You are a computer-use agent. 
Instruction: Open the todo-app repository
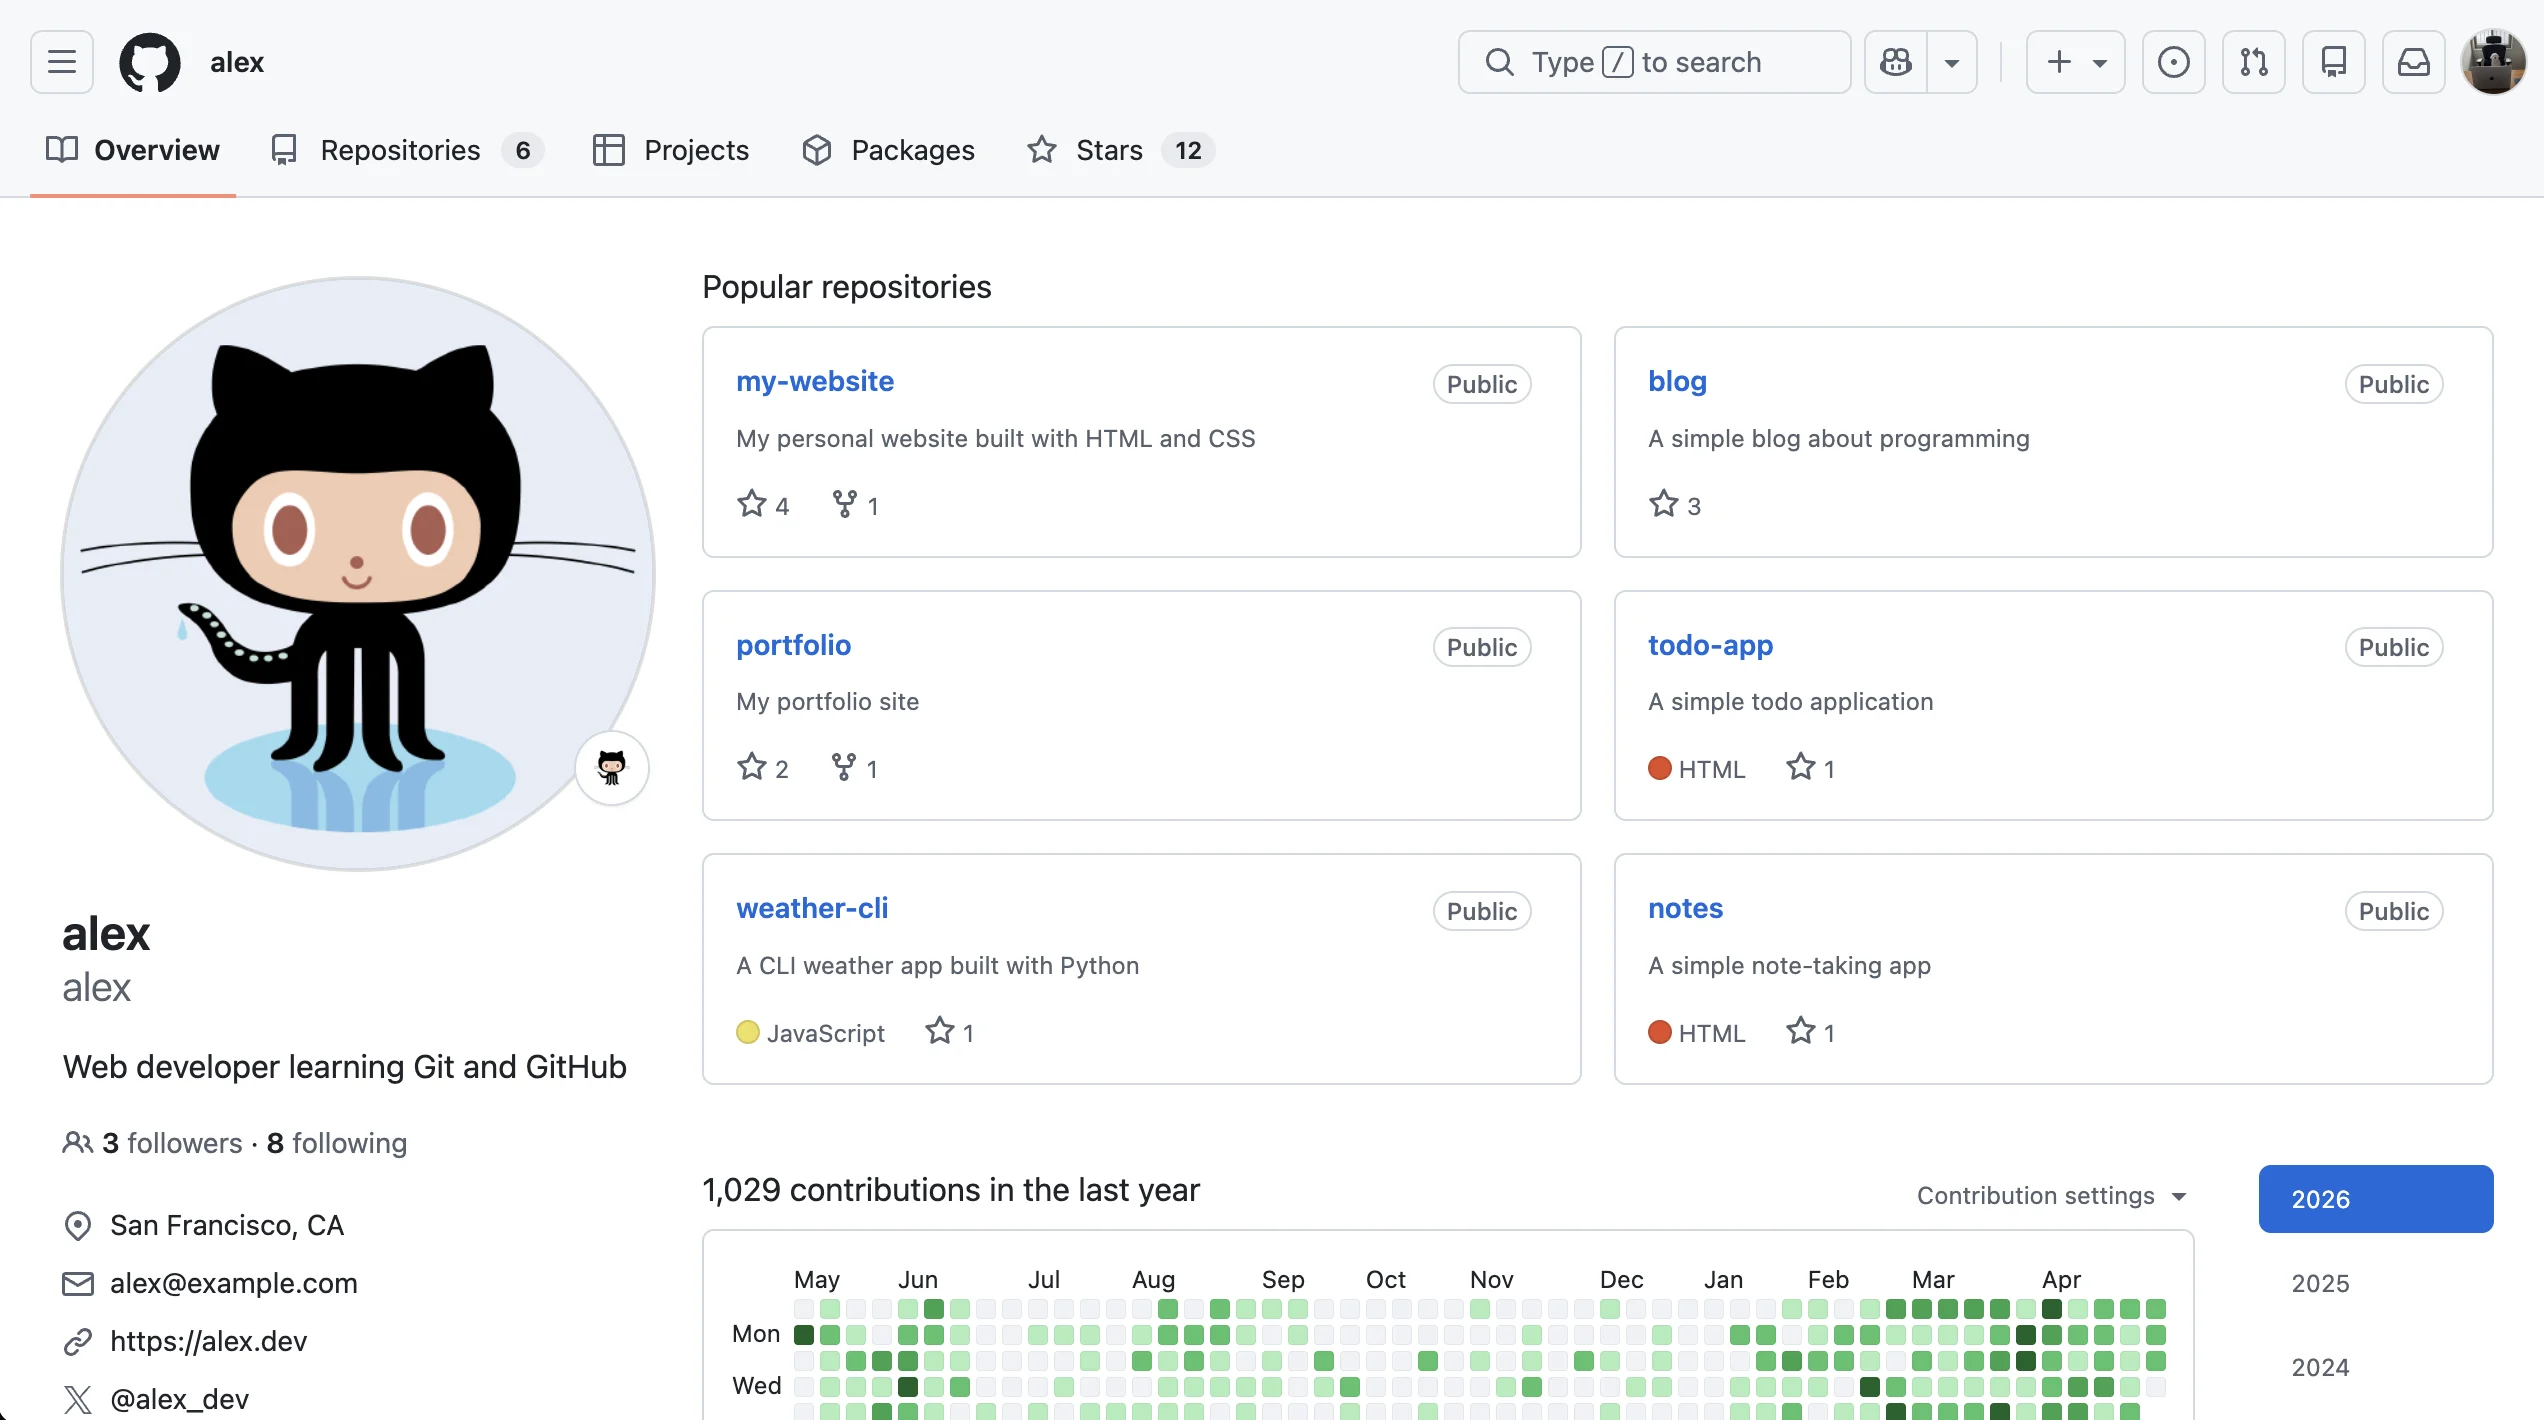[x=1711, y=645]
